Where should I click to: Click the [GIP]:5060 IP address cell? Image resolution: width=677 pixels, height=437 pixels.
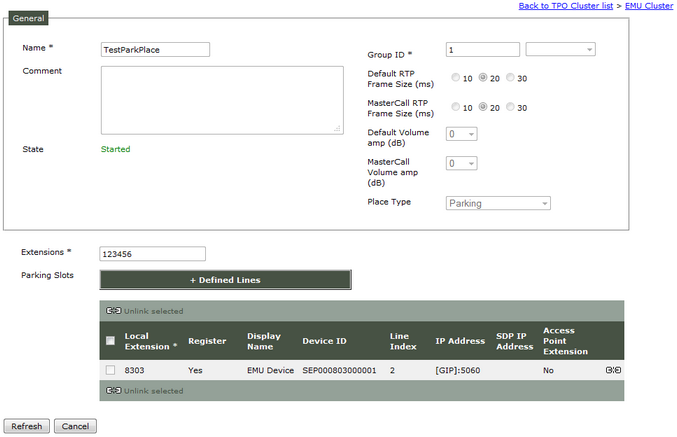[458, 370]
